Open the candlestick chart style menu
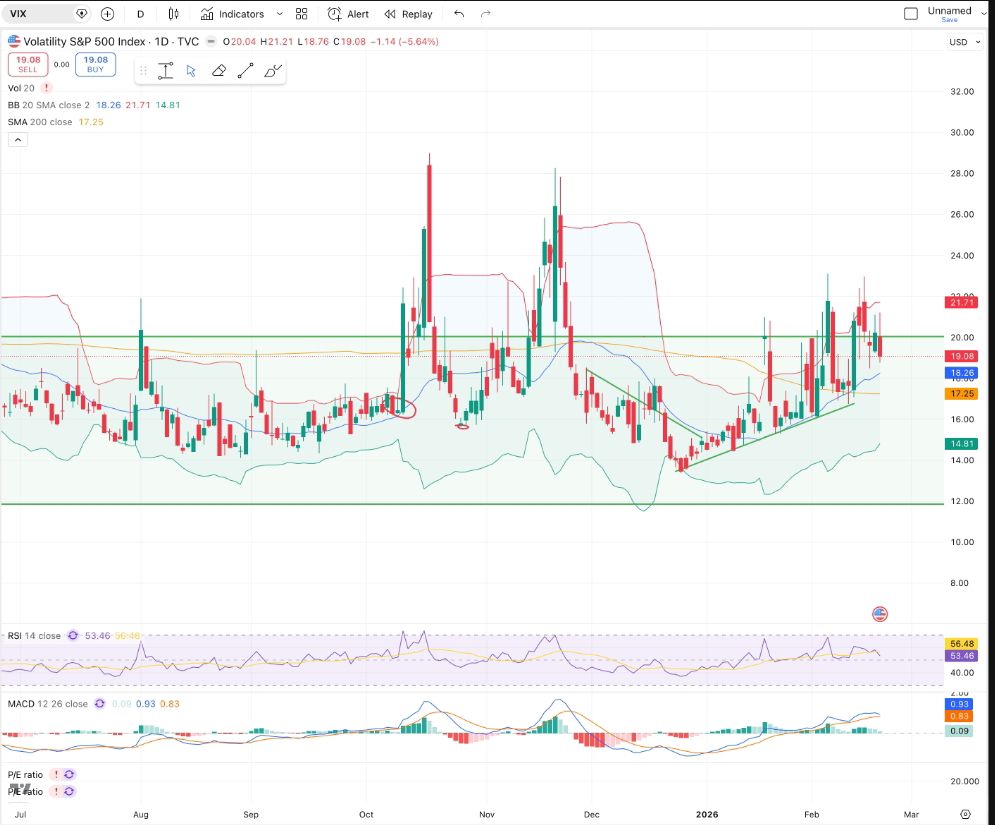 [174, 14]
